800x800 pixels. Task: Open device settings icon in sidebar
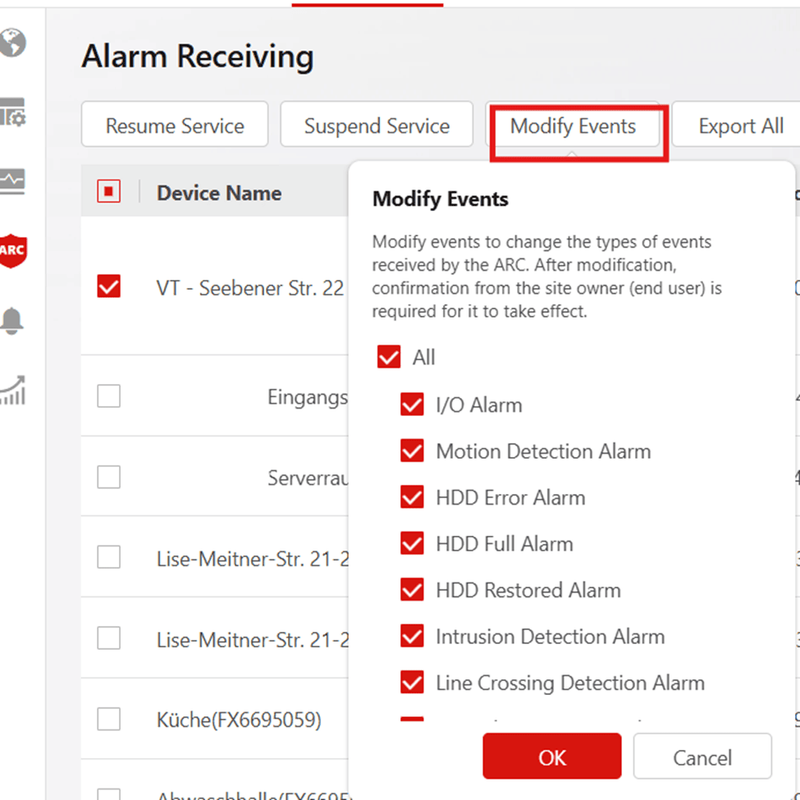point(13,112)
